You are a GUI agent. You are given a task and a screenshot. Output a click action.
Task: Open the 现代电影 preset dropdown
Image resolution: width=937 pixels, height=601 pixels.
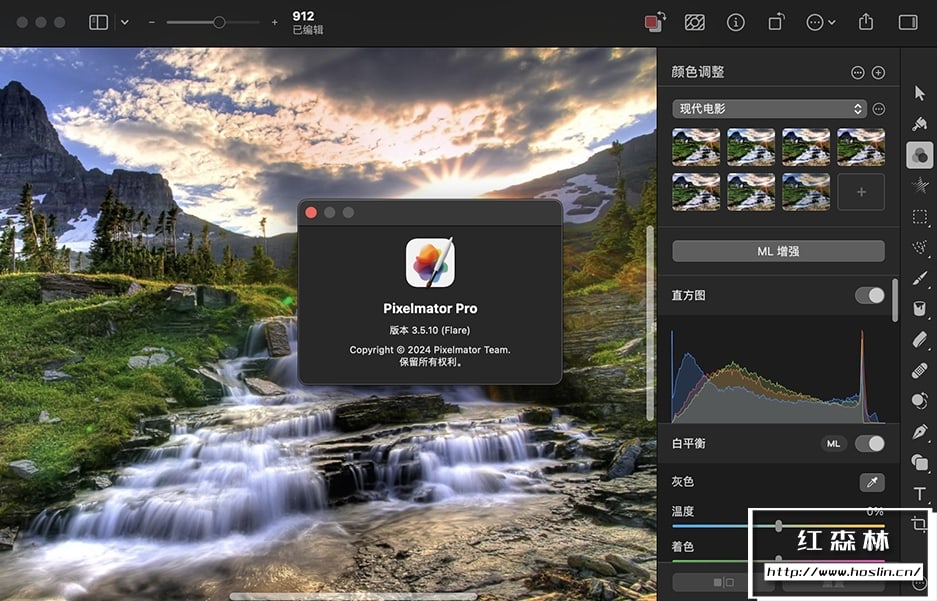770,109
